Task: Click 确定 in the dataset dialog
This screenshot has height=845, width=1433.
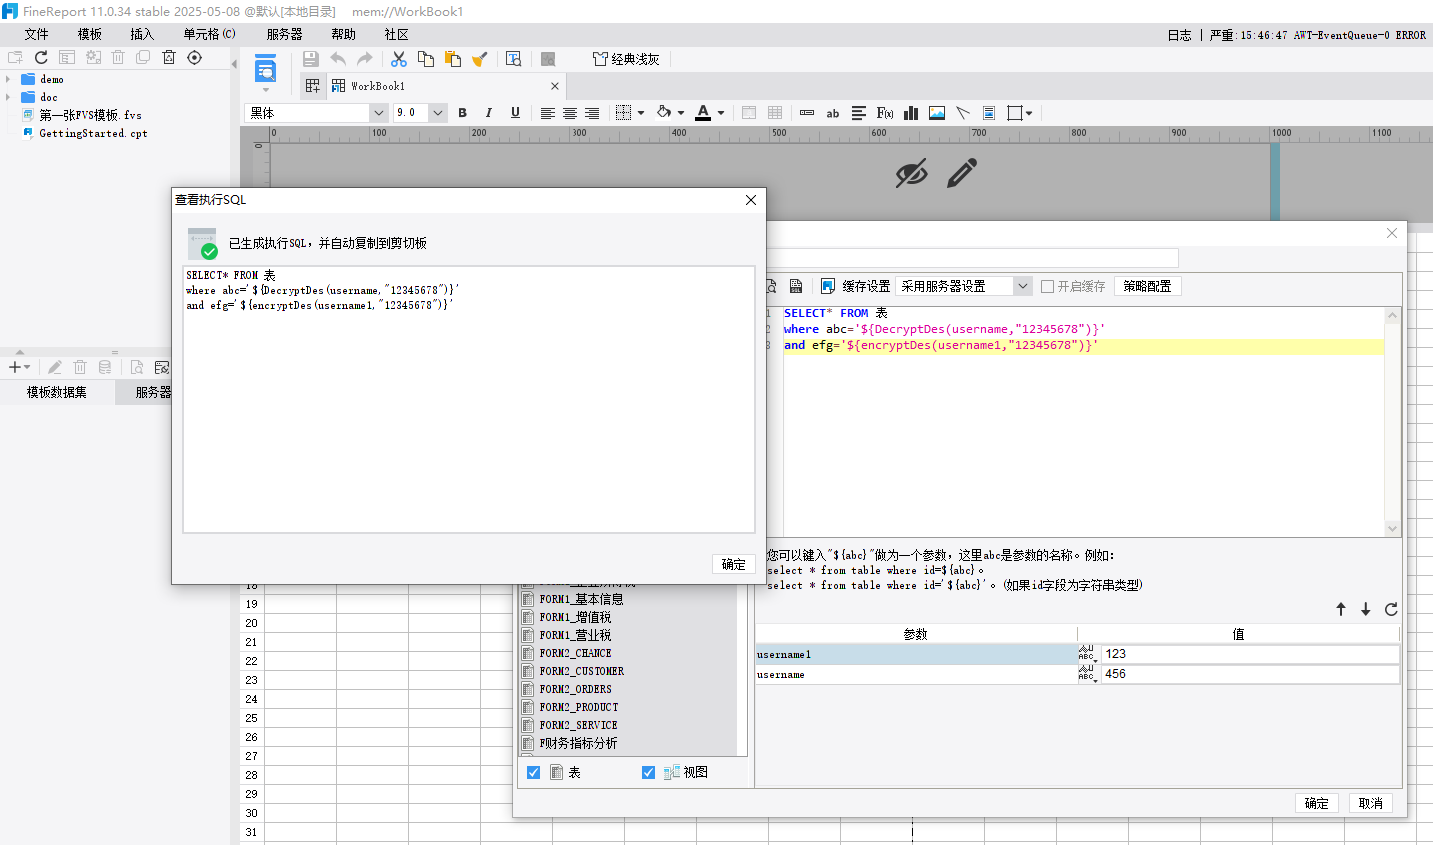Action: coord(1317,803)
